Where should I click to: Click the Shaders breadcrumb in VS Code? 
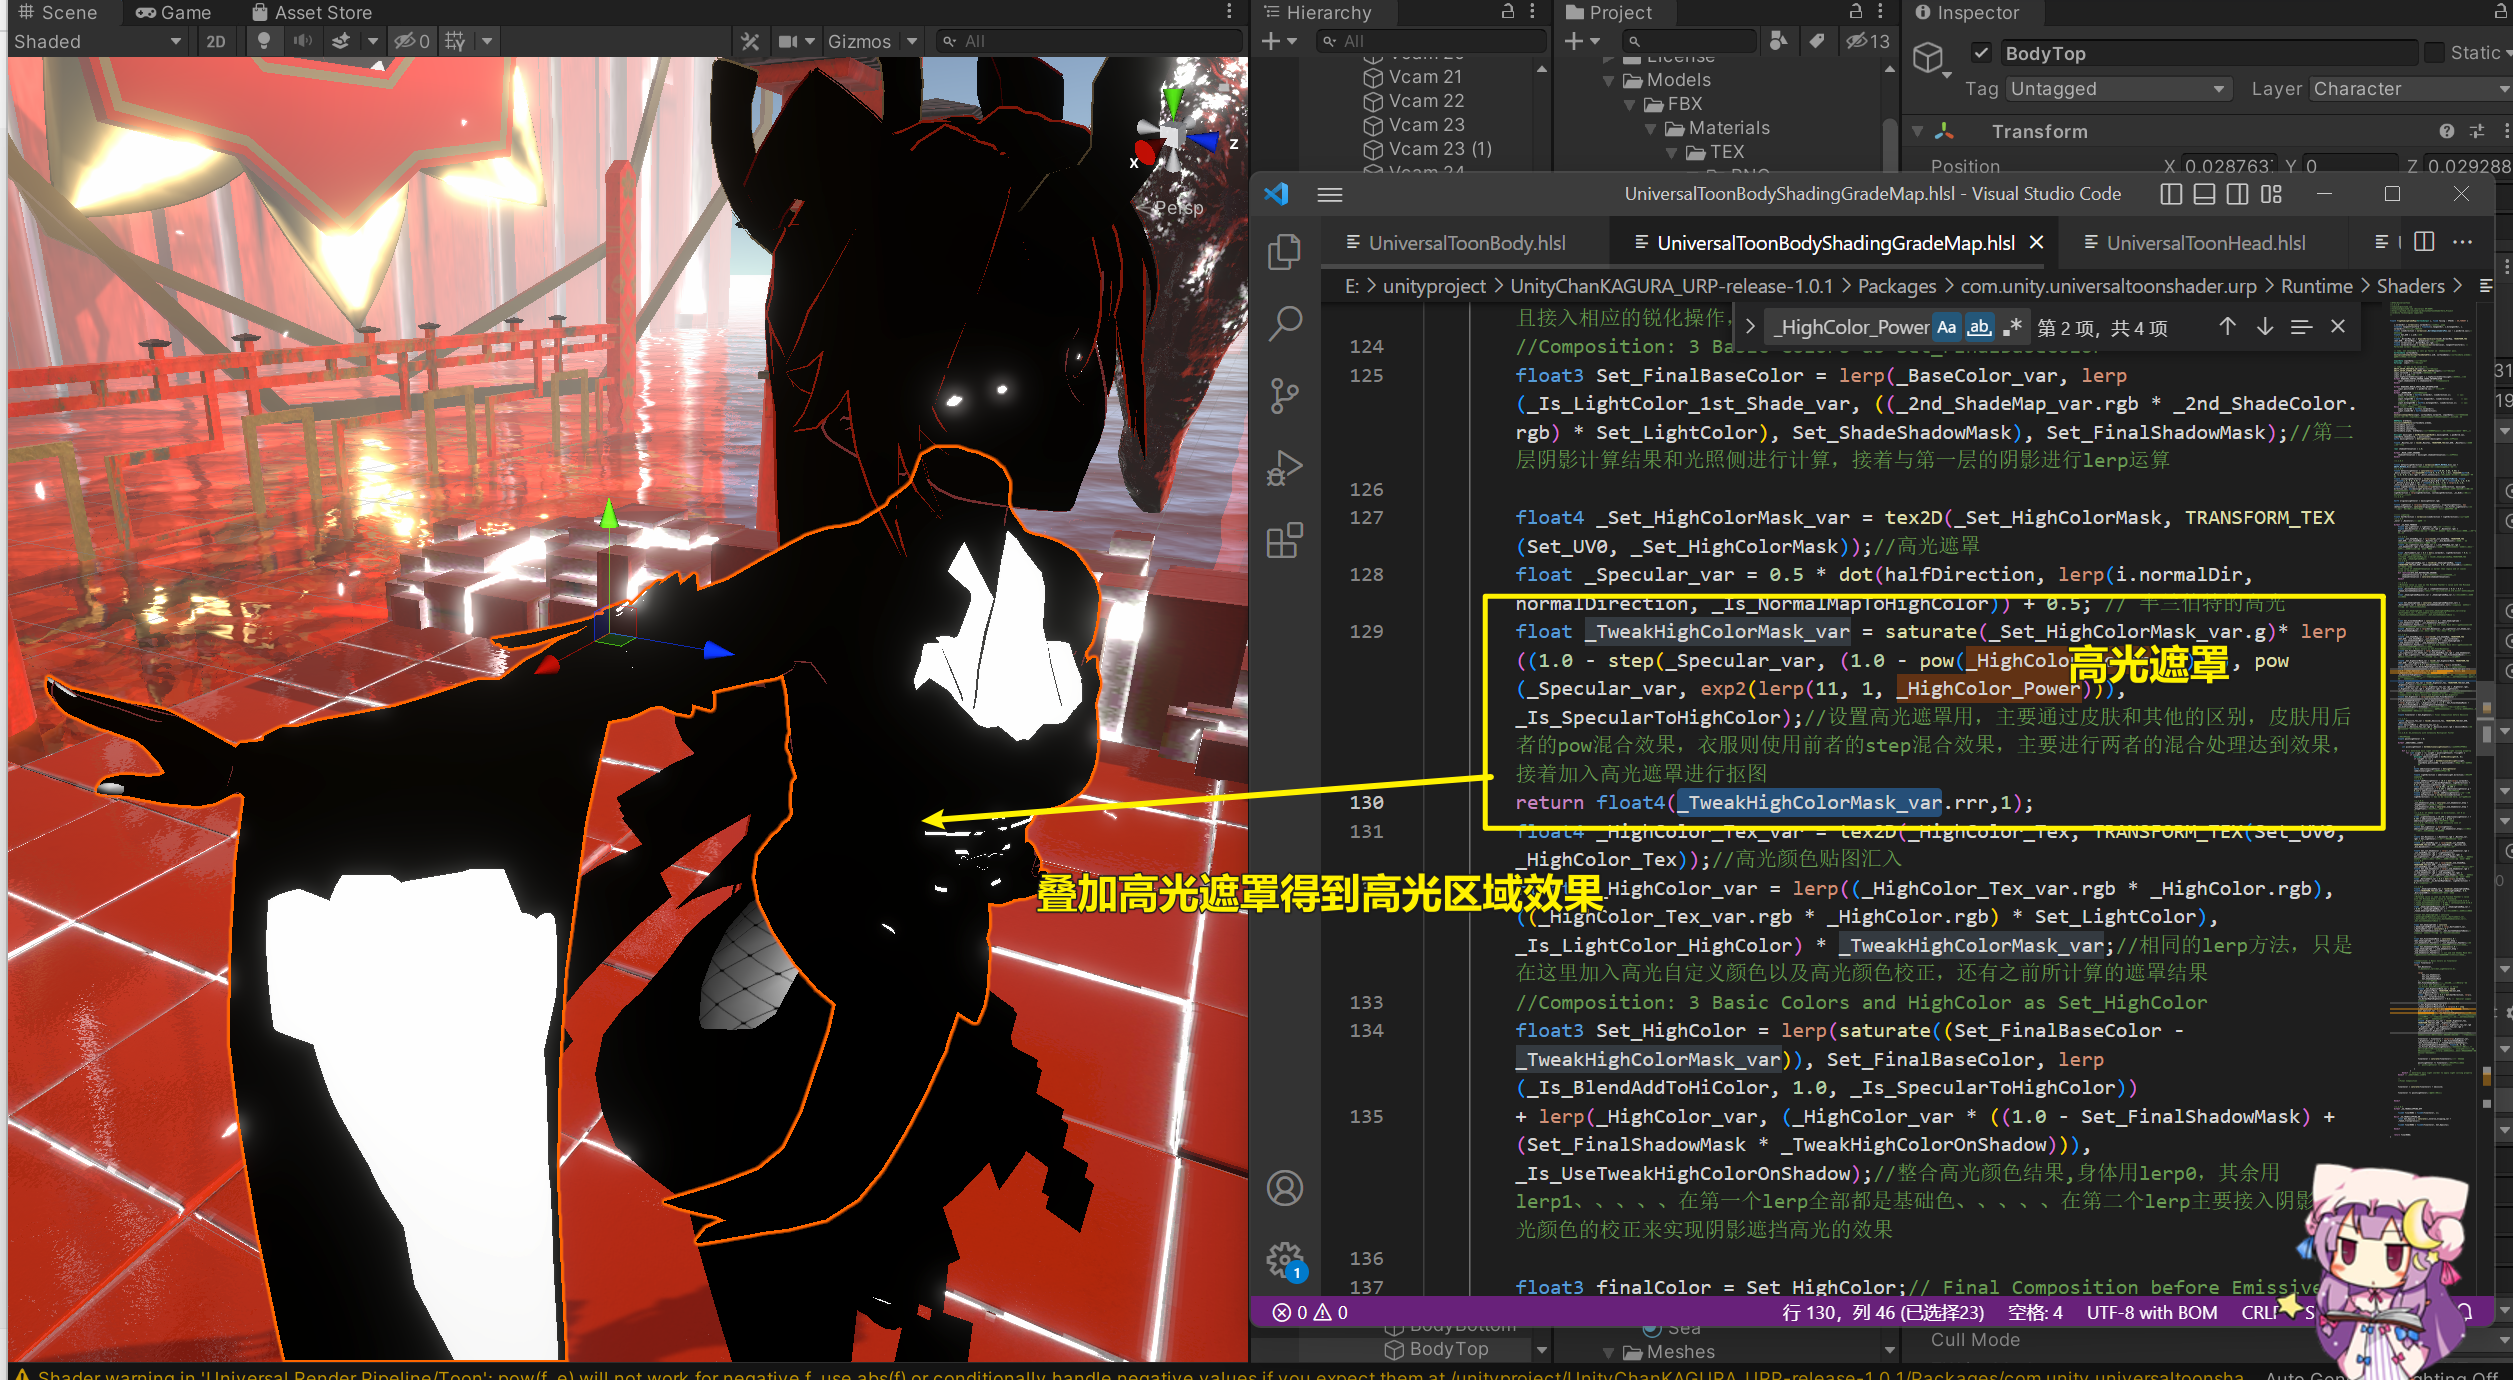(2410, 285)
